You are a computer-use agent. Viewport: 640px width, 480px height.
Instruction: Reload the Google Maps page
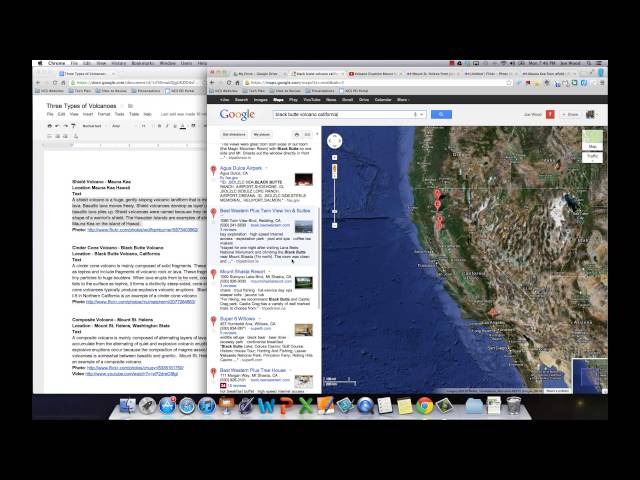point(230,83)
